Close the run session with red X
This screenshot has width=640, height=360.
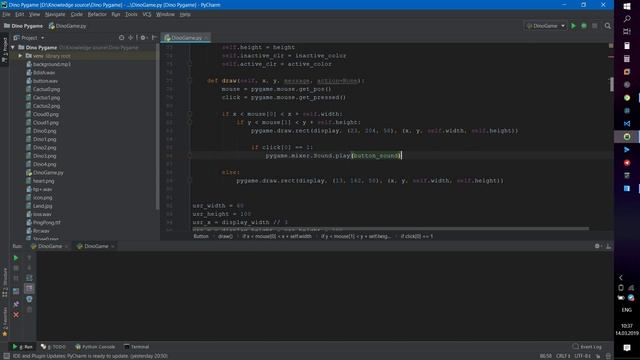point(16,315)
